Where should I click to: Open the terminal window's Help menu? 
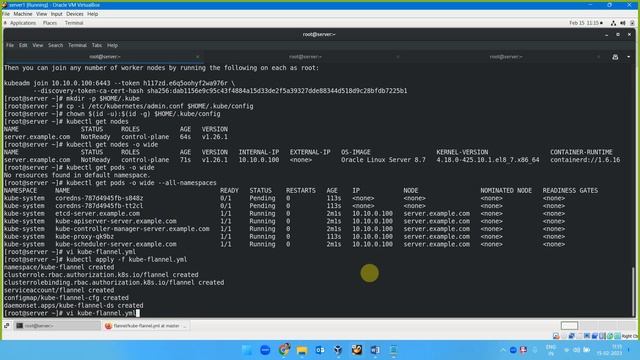pos(112,45)
